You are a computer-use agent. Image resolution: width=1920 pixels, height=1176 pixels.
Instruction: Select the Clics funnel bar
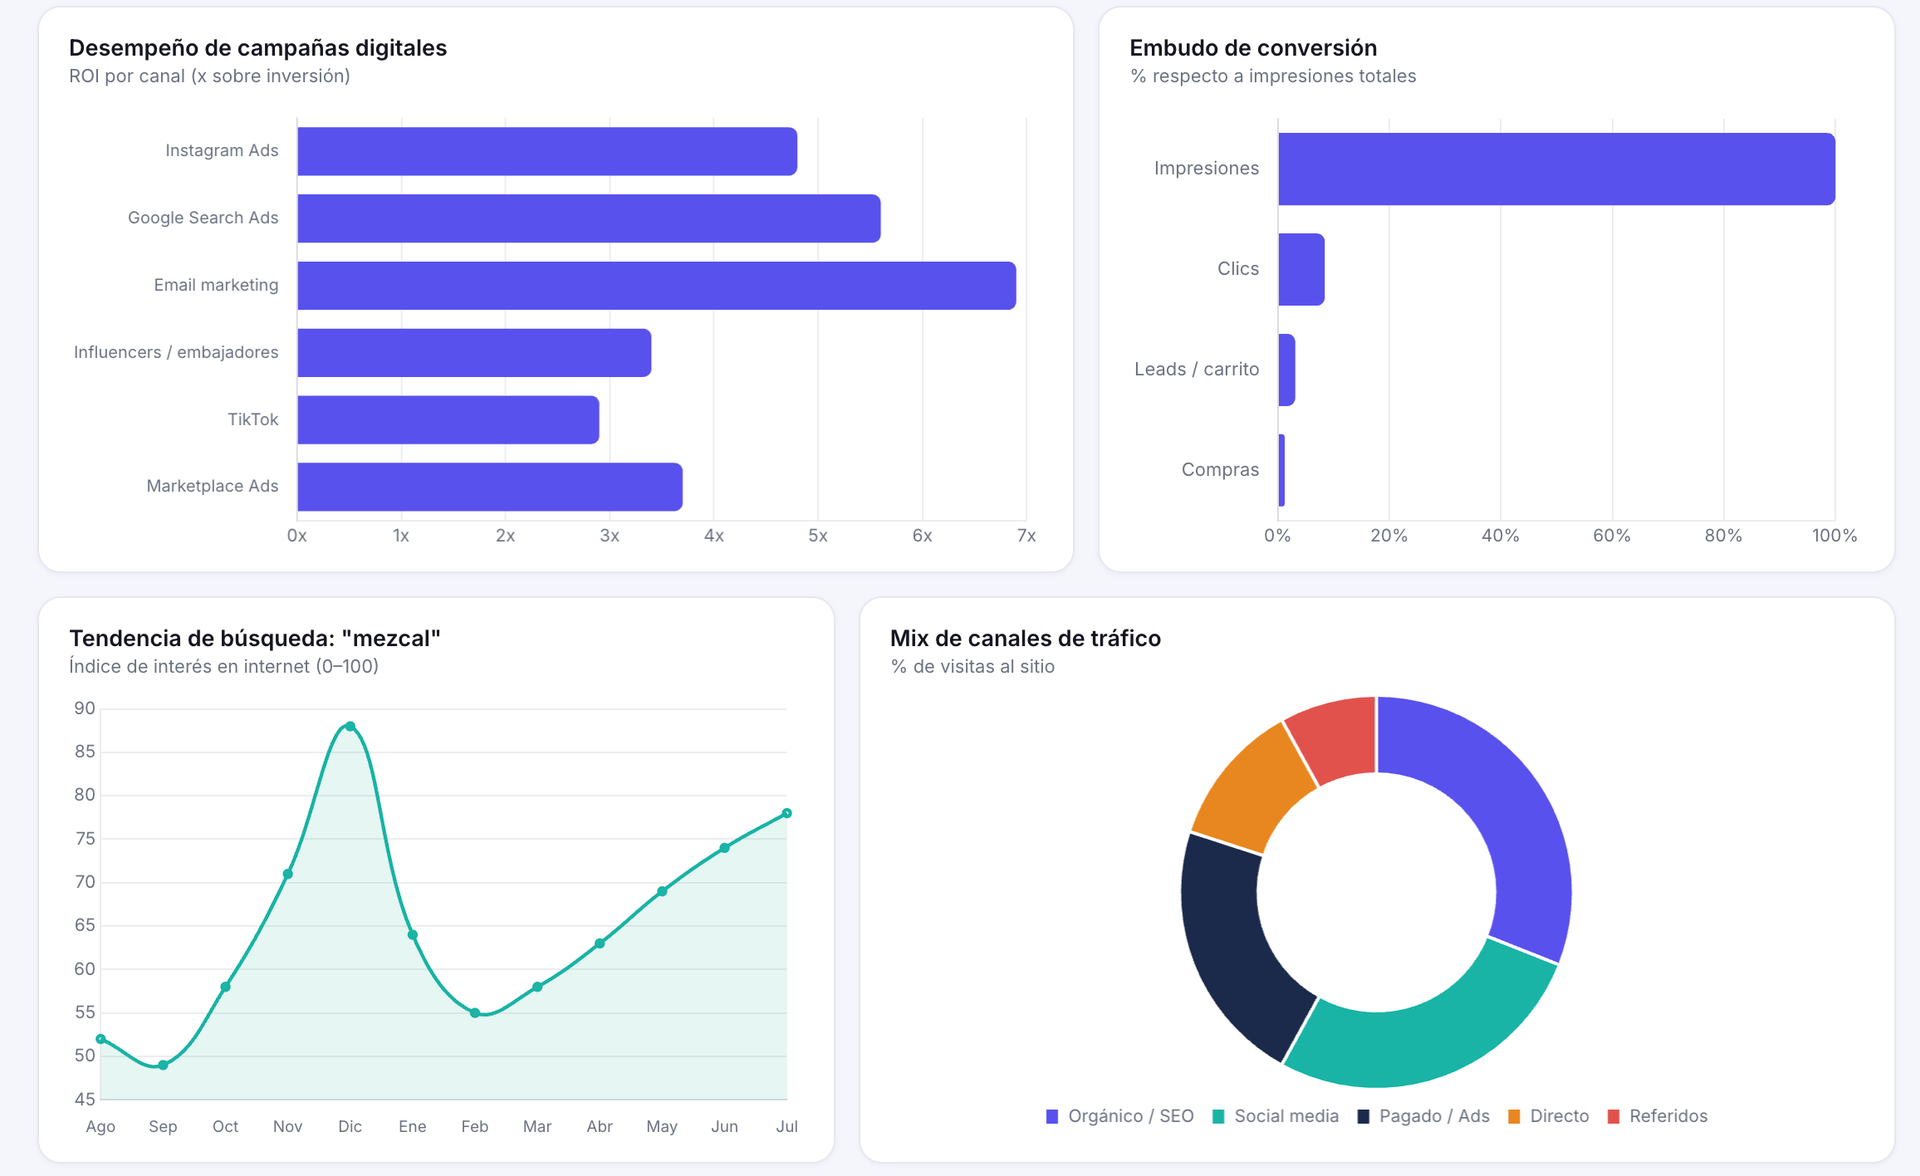coord(1301,269)
